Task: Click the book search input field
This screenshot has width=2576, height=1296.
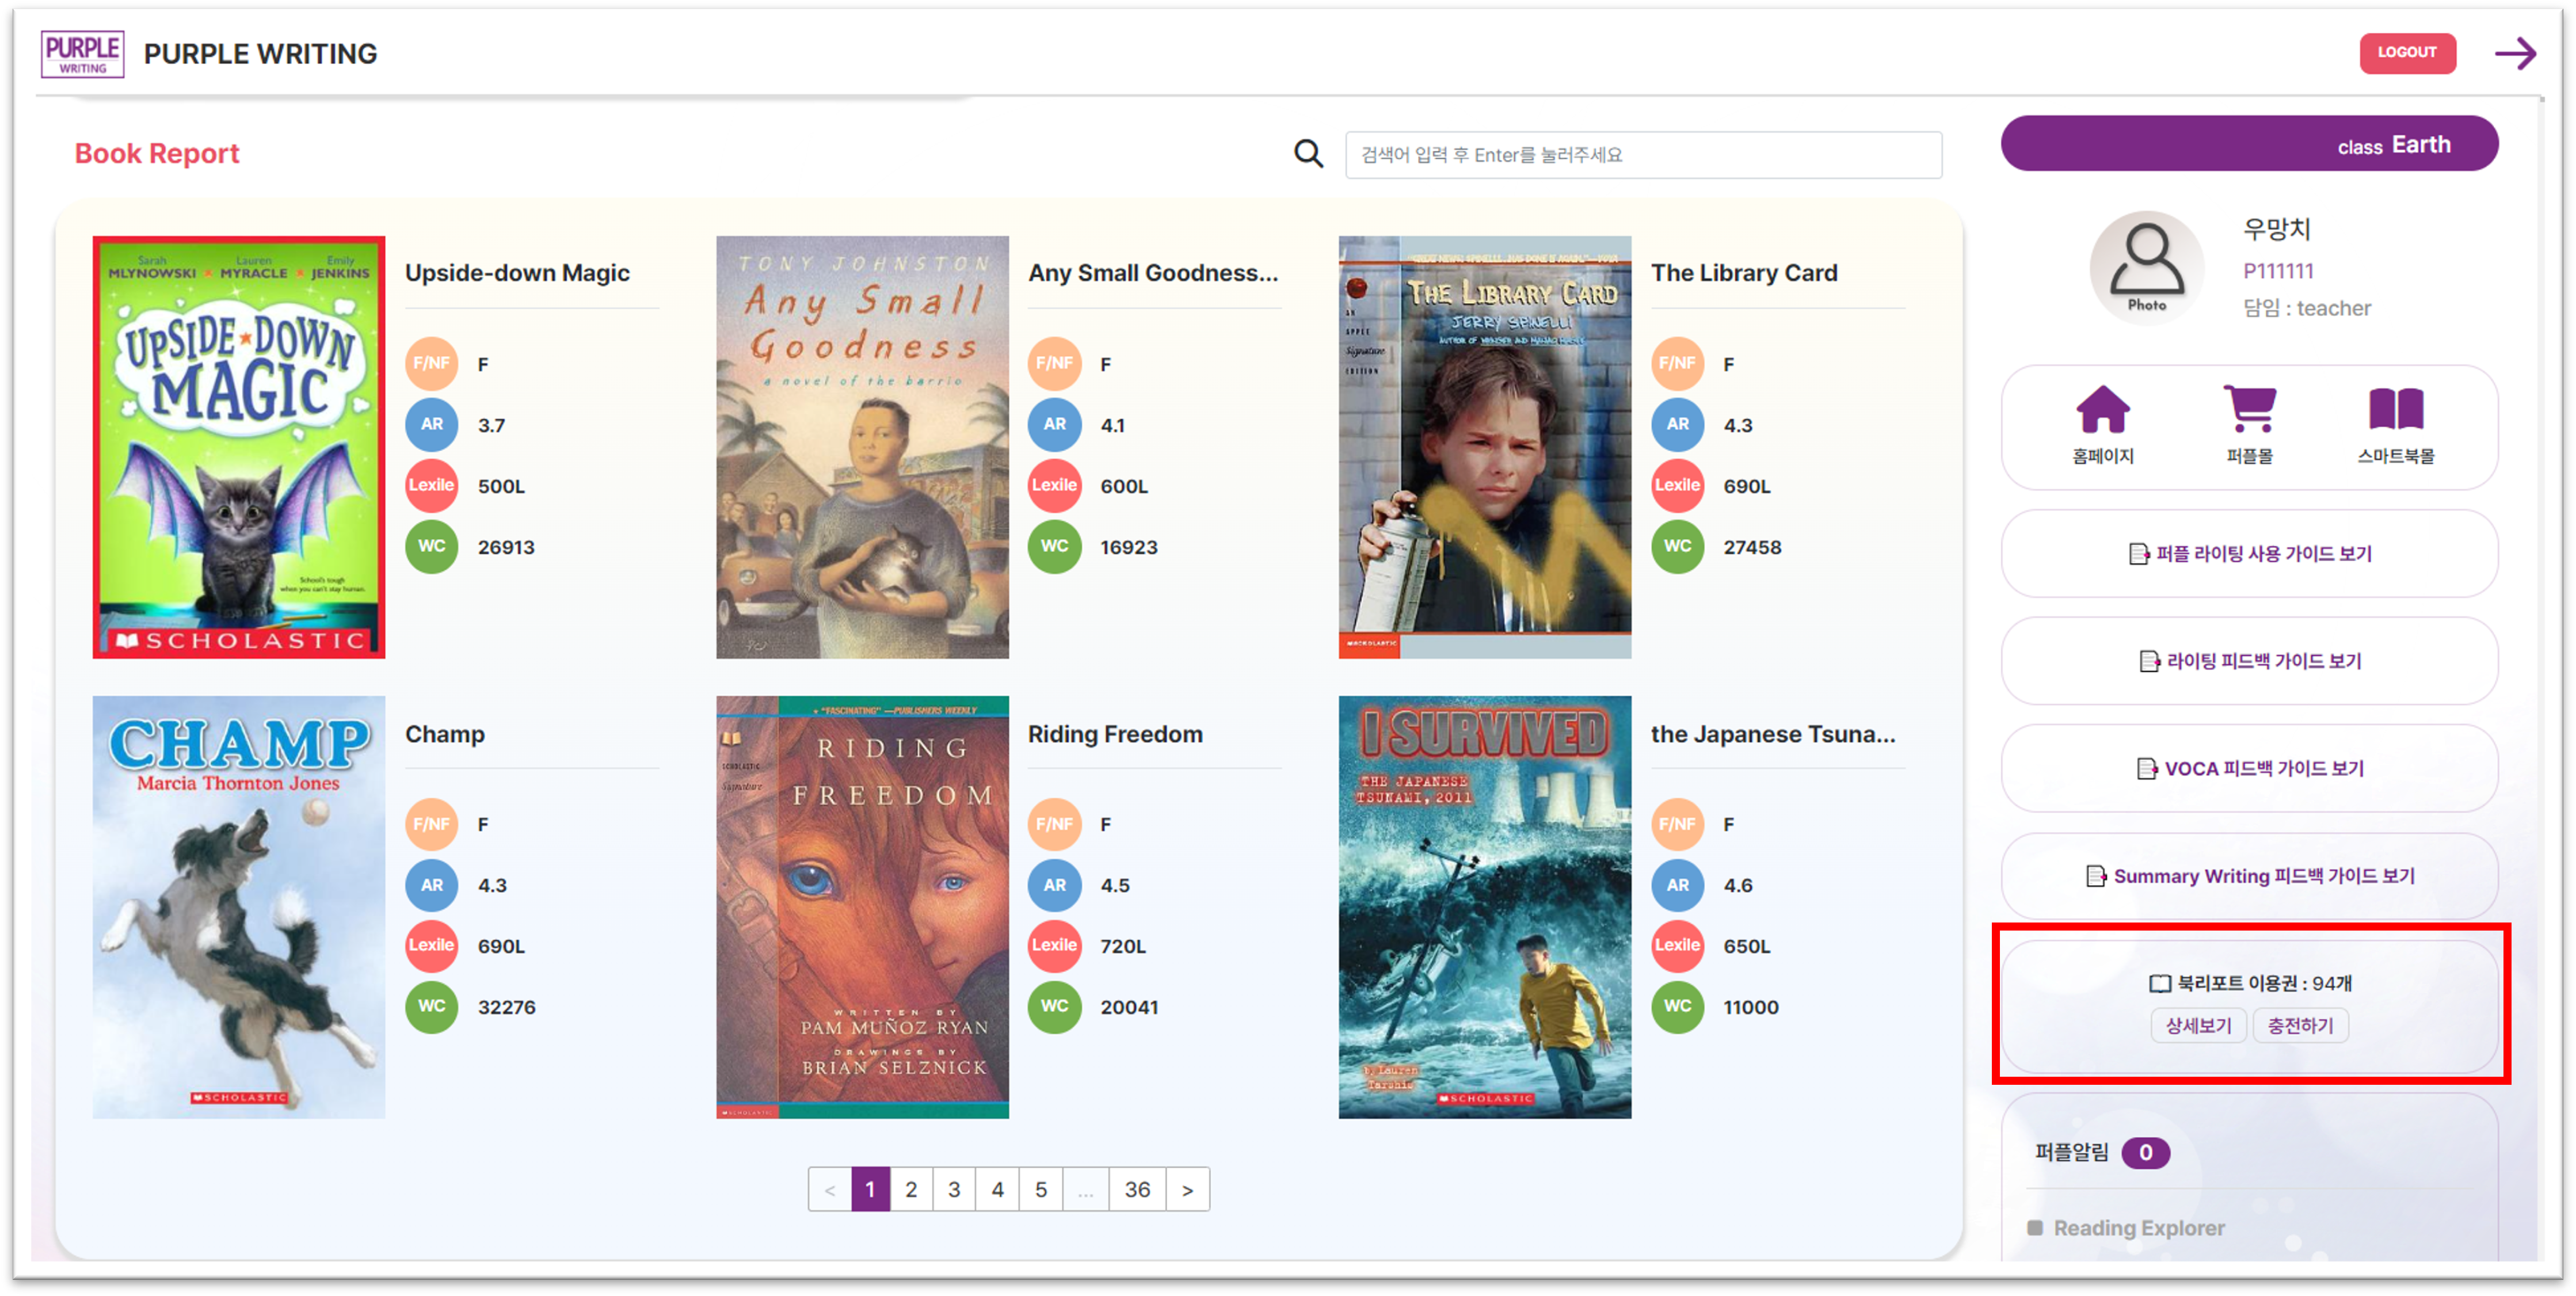Action: tap(1643, 155)
